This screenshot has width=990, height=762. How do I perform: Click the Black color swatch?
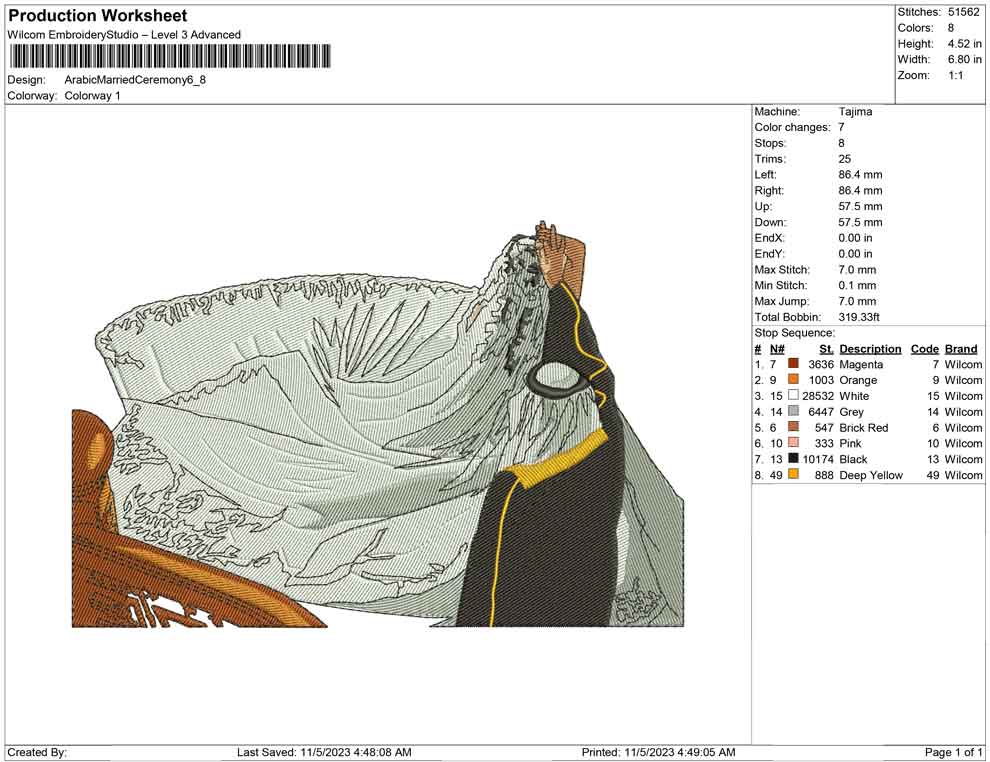coord(793,458)
